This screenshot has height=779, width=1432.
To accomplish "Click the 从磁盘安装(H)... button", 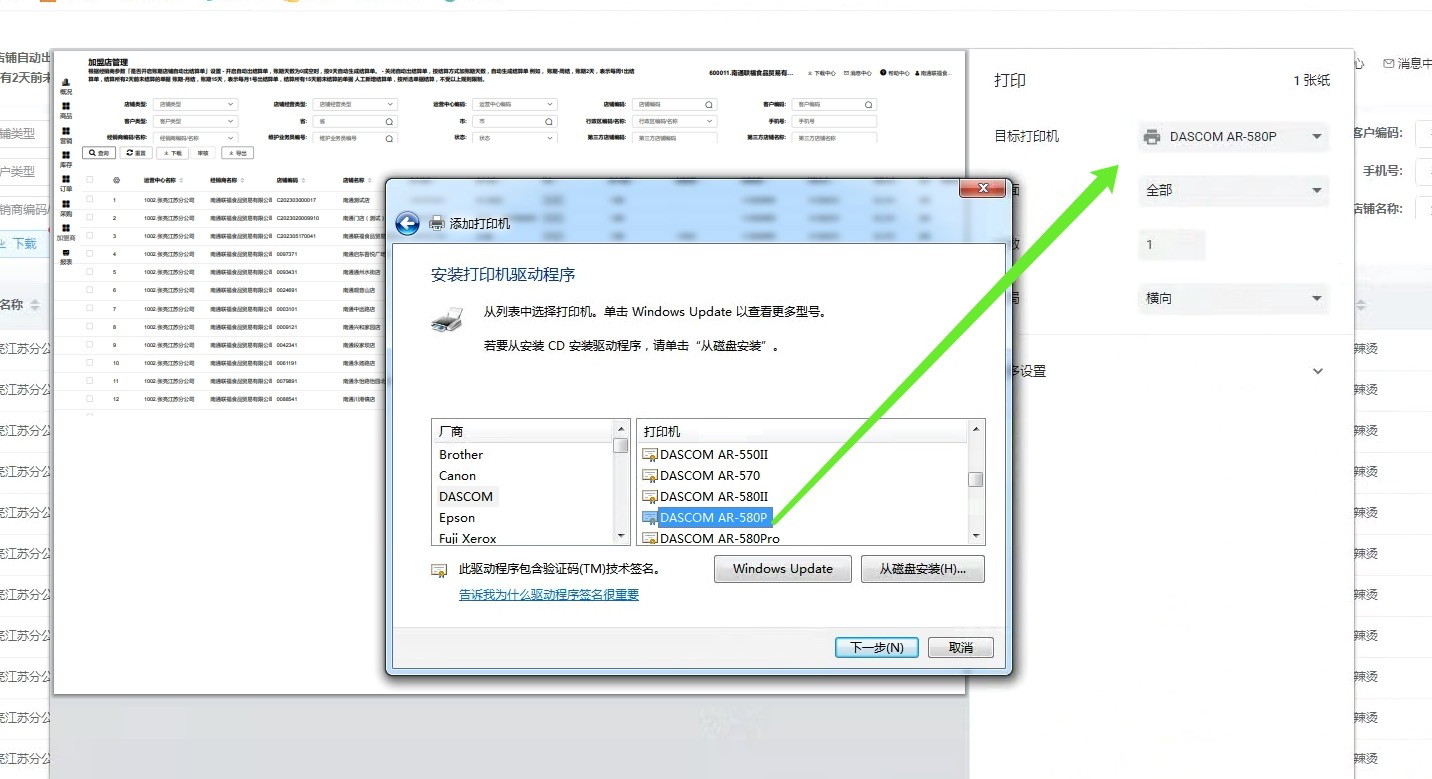I will 923,569.
